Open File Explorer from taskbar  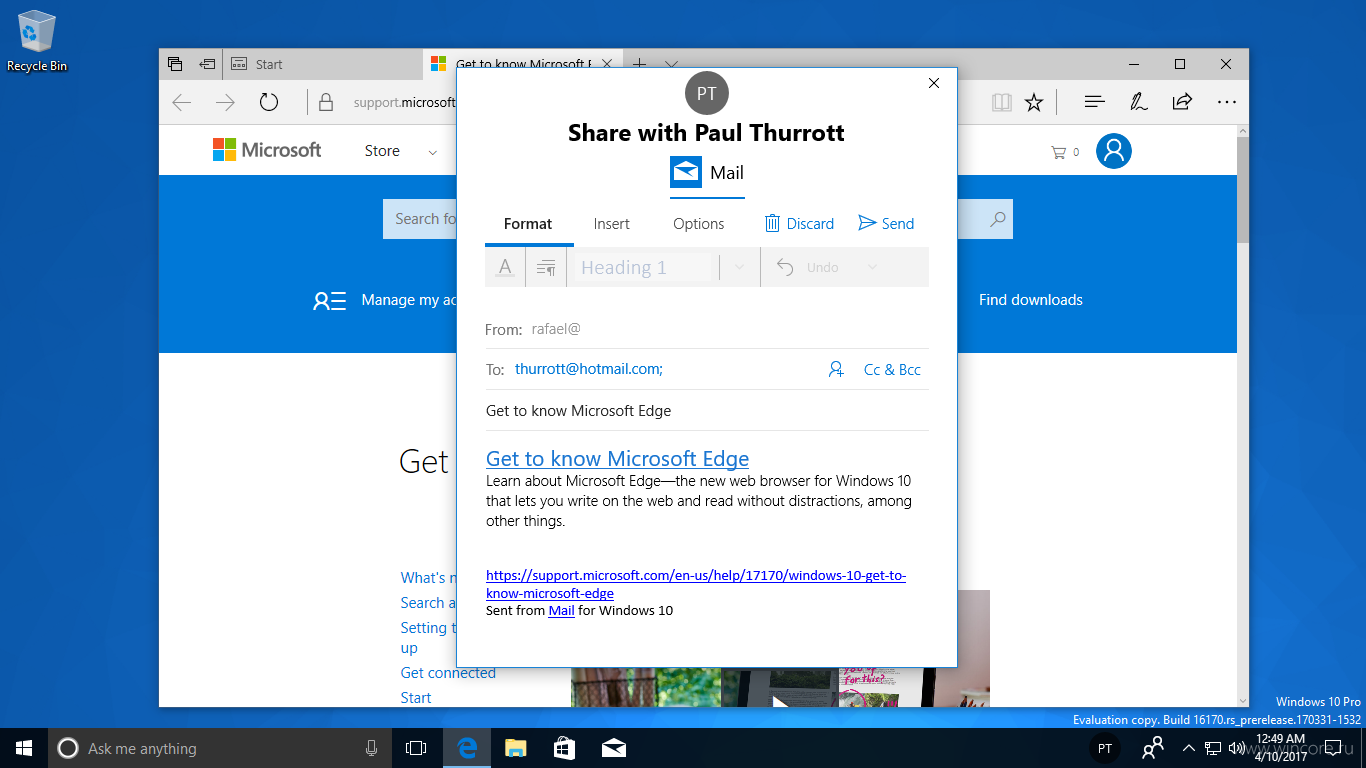(515, 748)
